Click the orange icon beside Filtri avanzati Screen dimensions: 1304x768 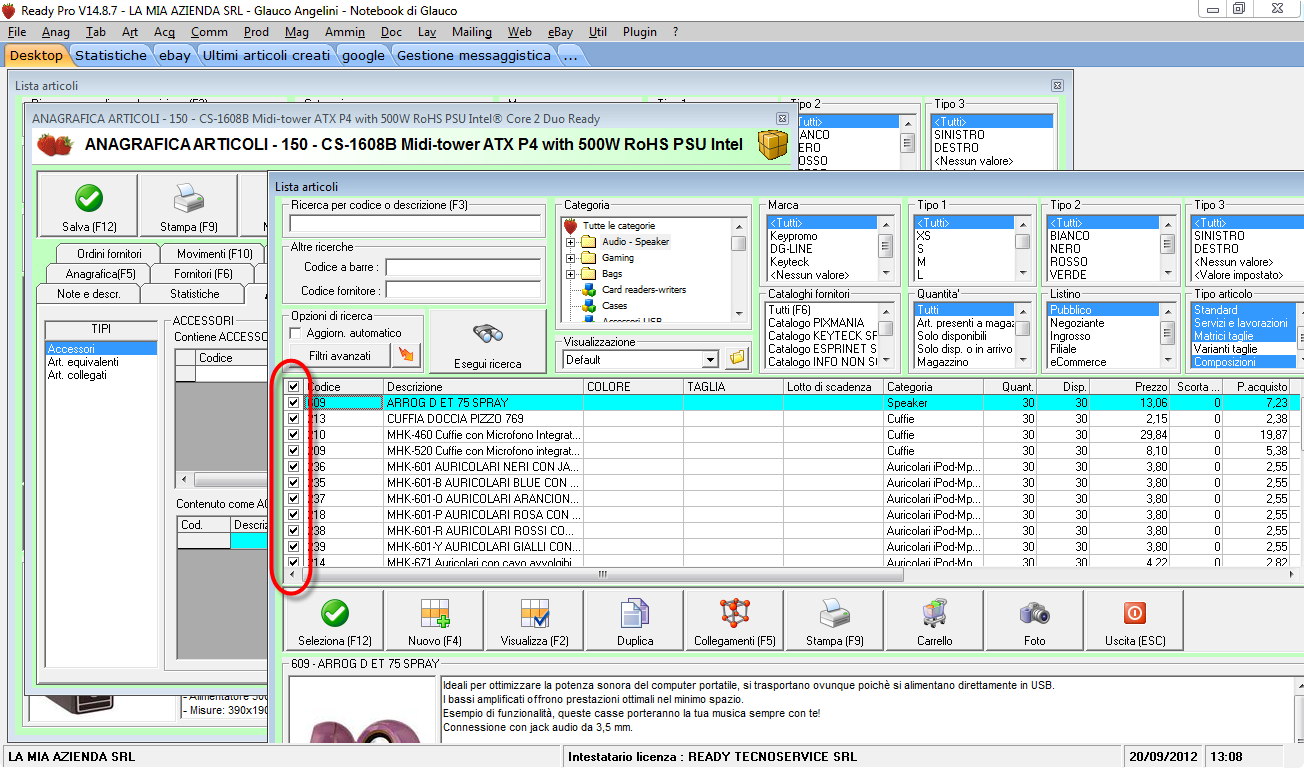coord(408,355)
